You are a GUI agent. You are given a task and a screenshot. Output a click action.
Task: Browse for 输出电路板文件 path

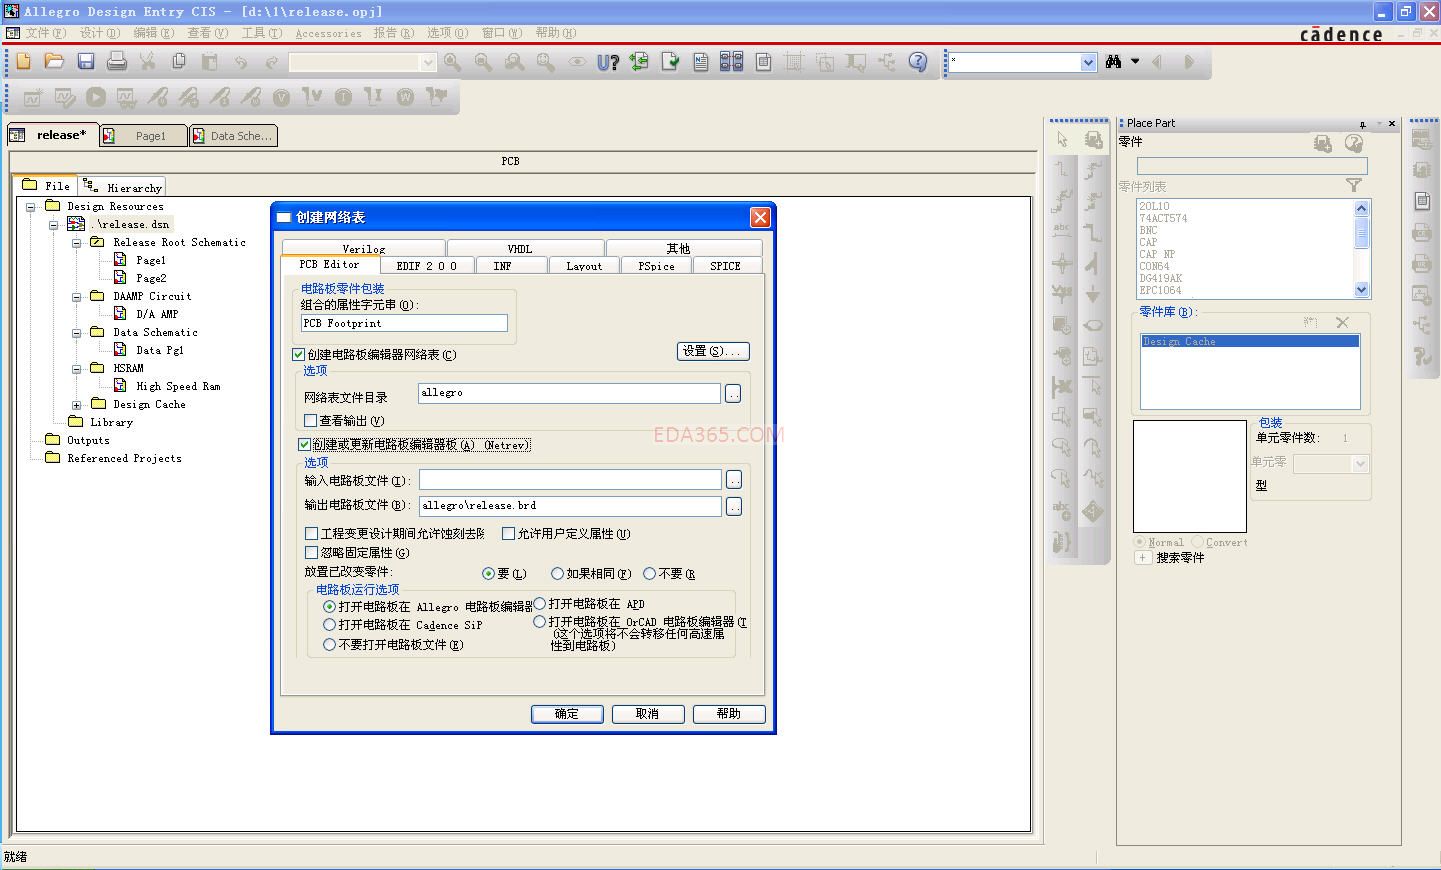(734, 507)
